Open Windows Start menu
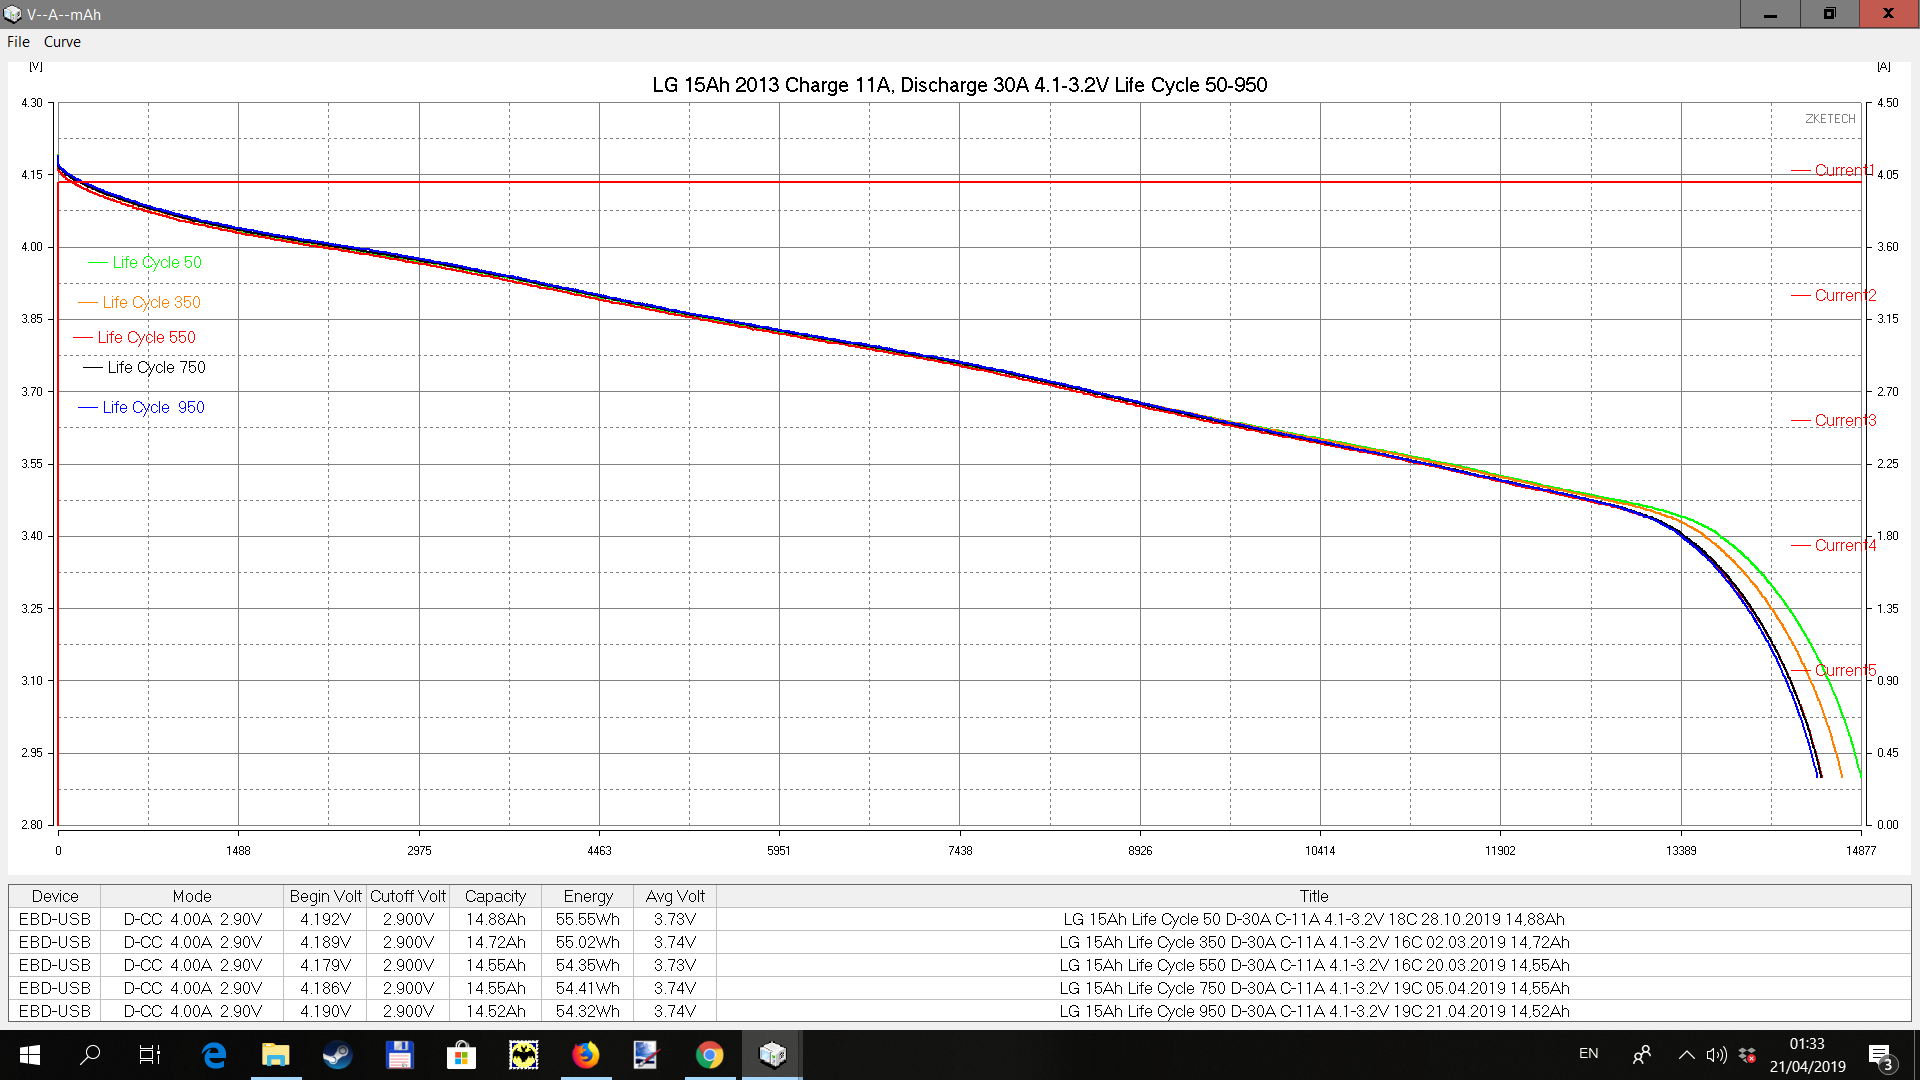 29,1054
